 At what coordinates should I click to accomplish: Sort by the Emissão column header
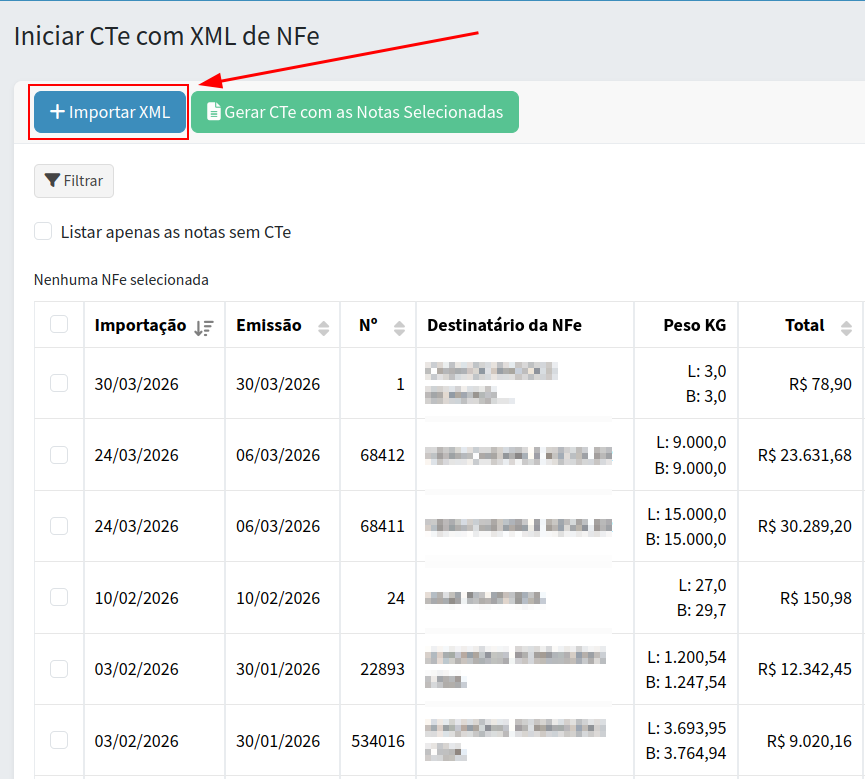(268, 325)
